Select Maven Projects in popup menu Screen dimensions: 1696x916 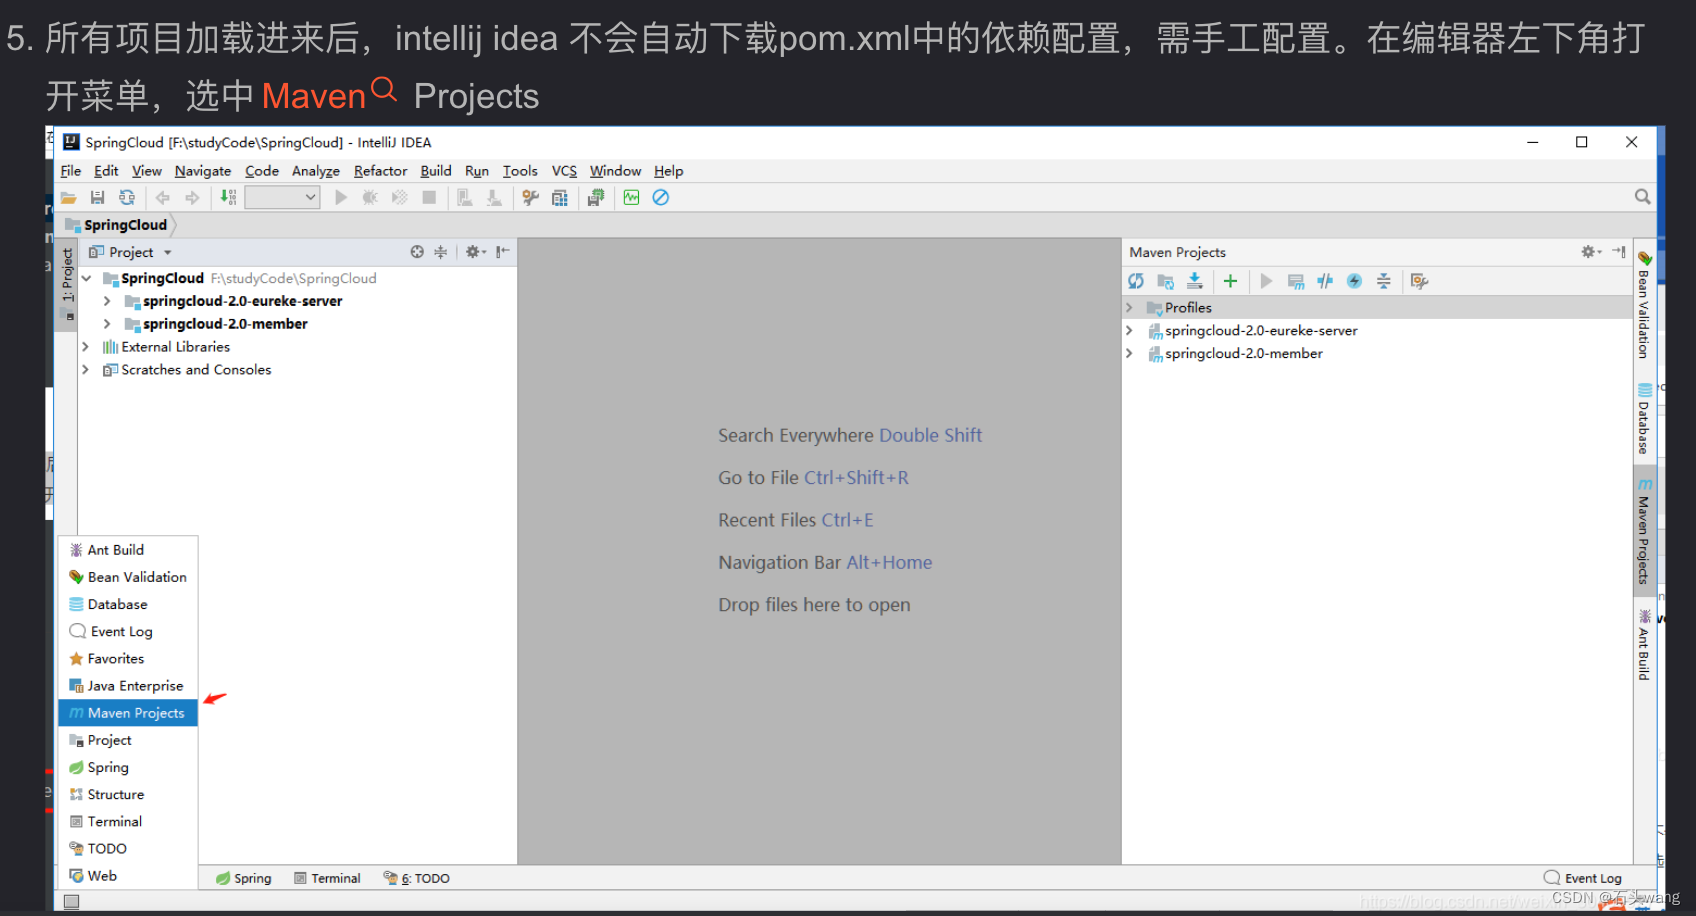pos(128,713)
